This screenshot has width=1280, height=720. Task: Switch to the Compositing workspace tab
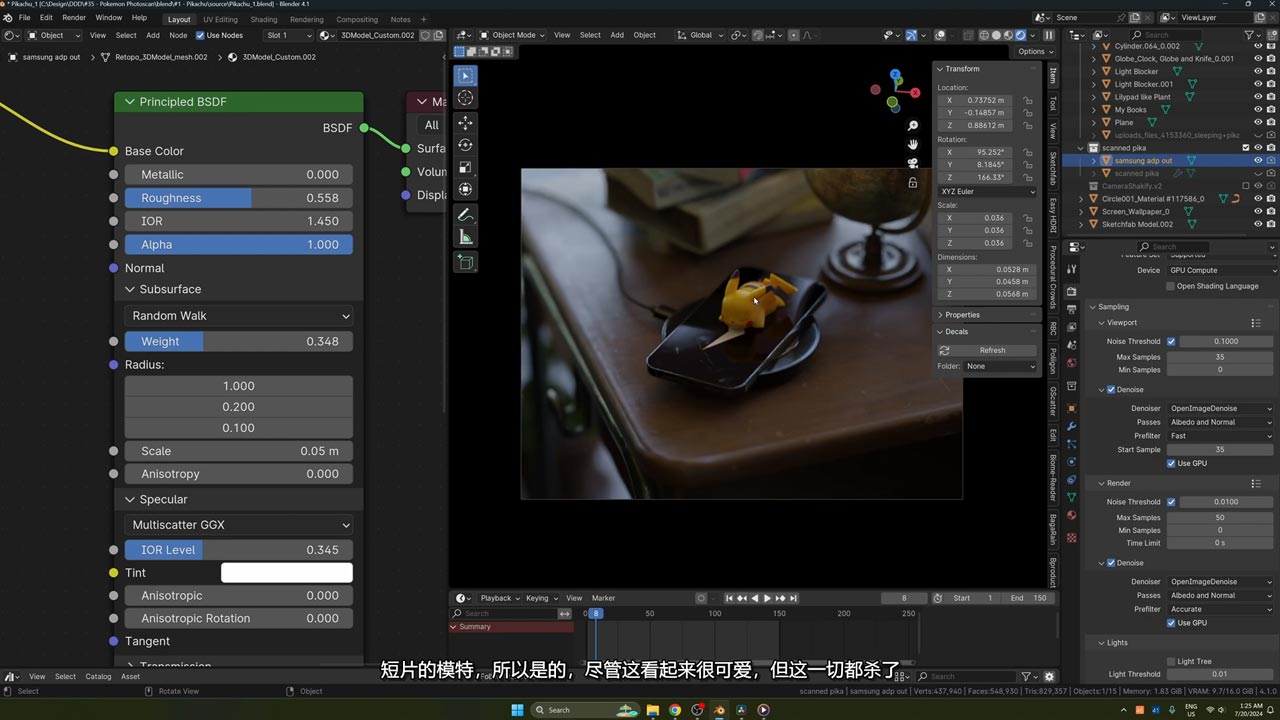pyautogui.click(x=357, y=19)
